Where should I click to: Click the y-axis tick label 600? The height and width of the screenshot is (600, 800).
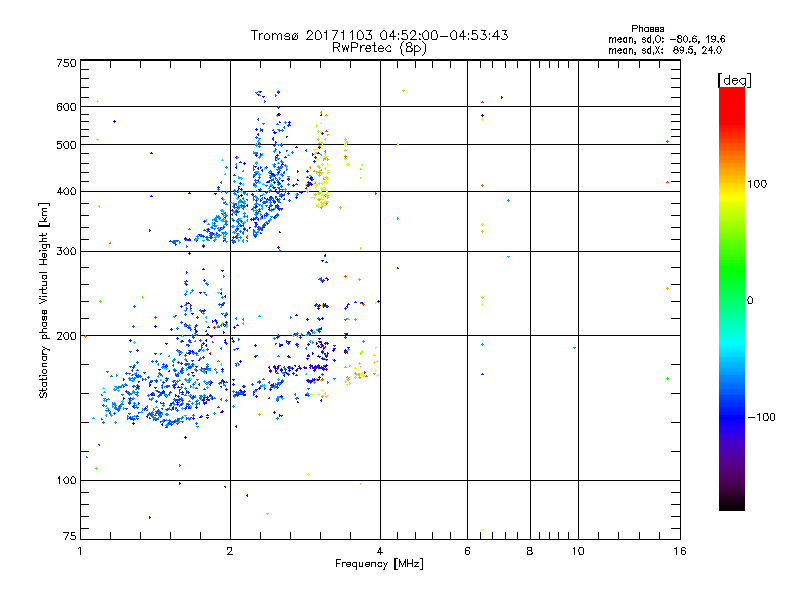[66, 107]
